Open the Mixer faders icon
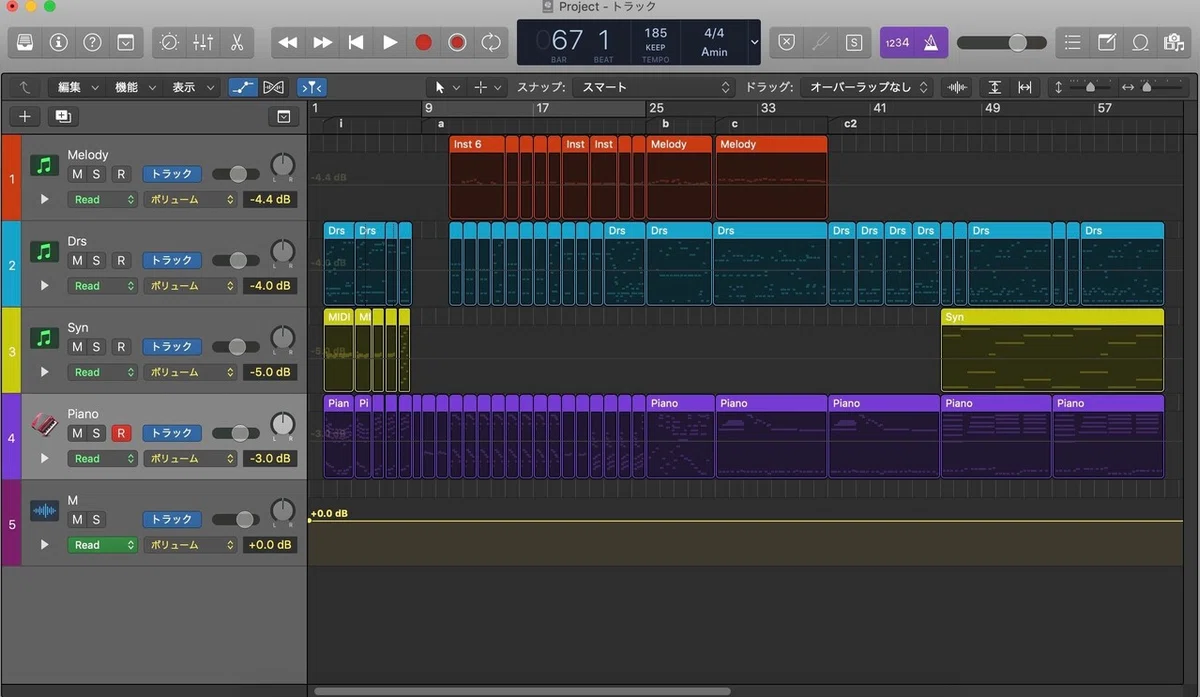Image resolution: width=1200 pixels, height=697 pixels. point(203,42)
